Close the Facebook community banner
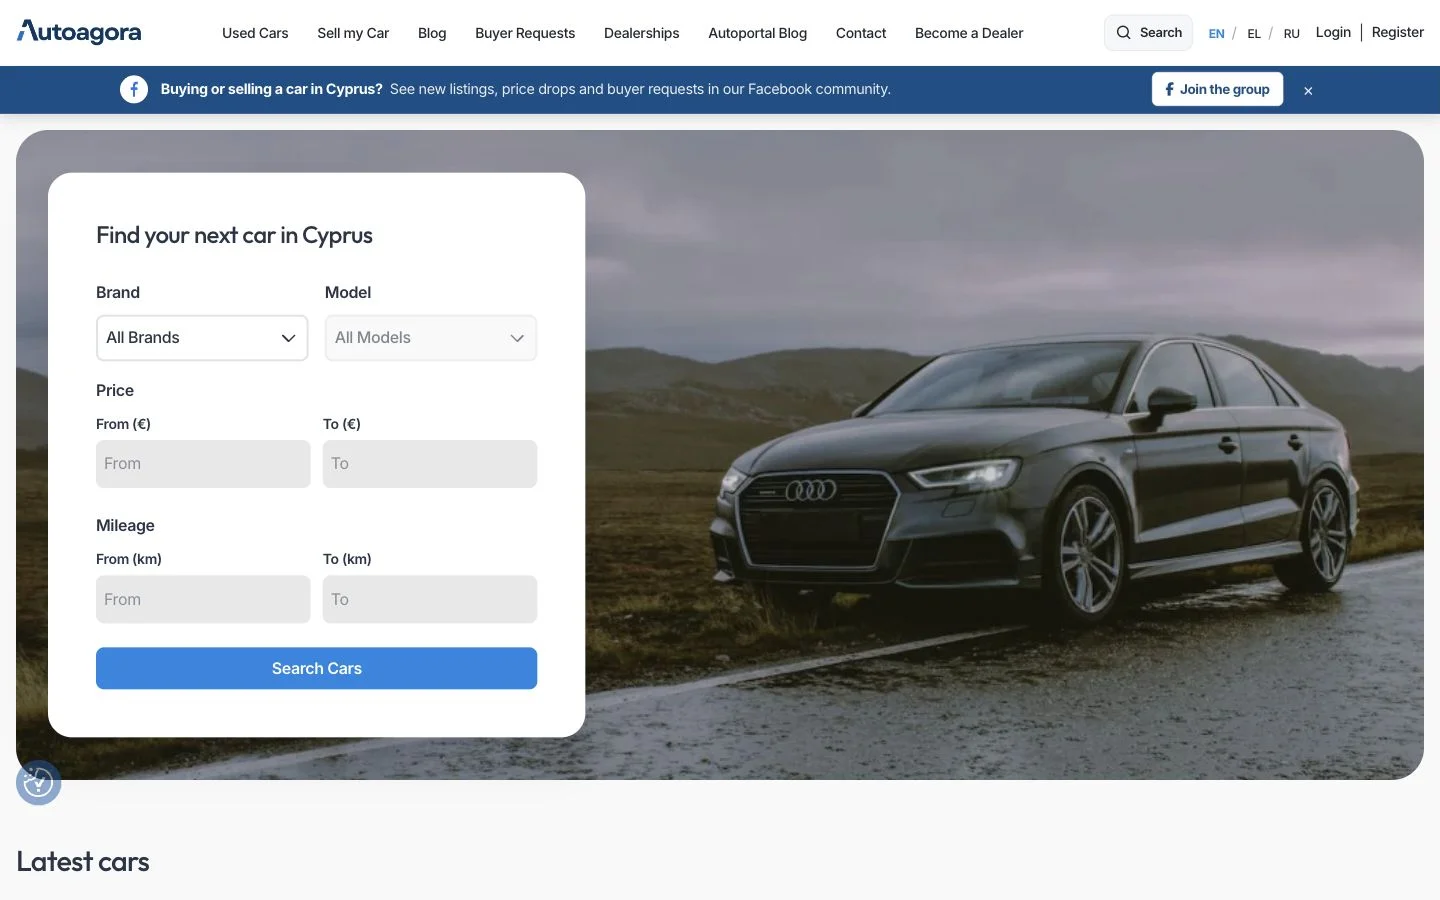The image size is (1440, 900). [1308, 90]
